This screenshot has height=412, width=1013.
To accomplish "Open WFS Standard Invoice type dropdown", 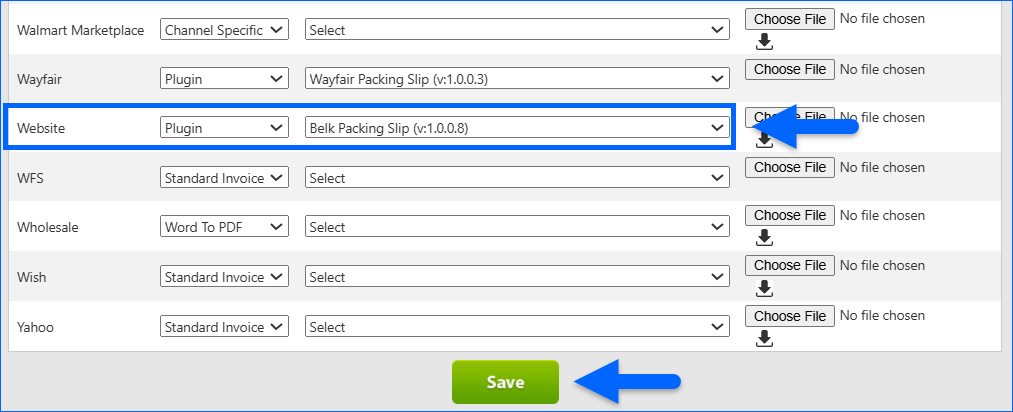I will coord(224,177).
